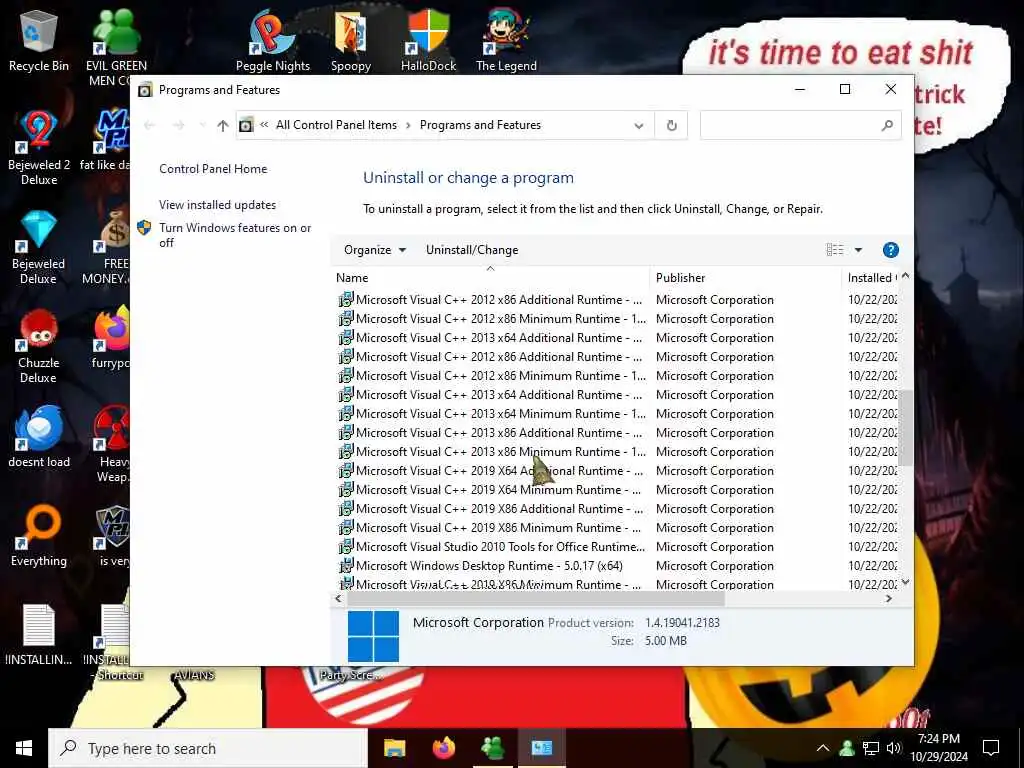The width and height of the screenshot is (1024, 768).
Task: Open the notification center icon
Action: pos(991,748)
